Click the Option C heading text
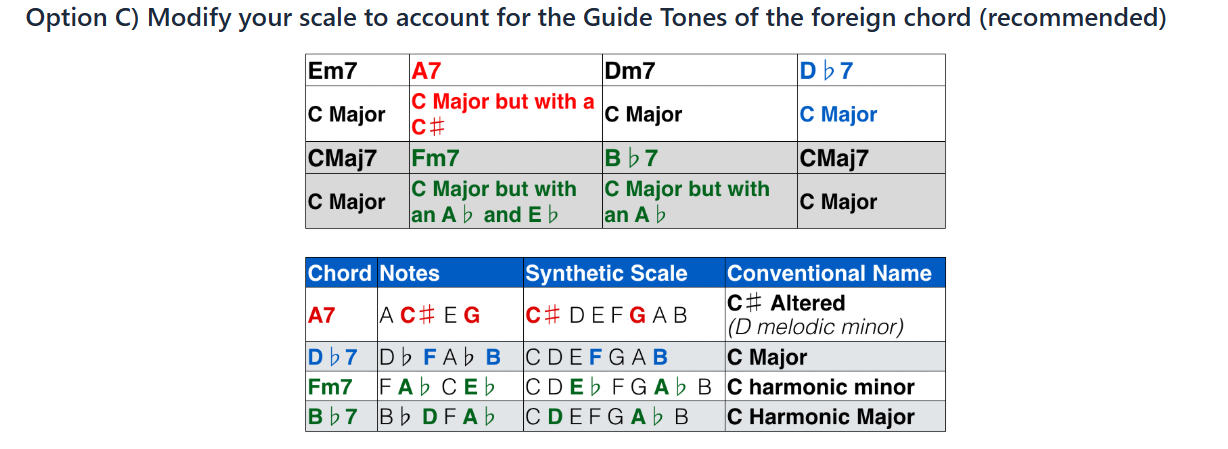 (x=595, y=19)
